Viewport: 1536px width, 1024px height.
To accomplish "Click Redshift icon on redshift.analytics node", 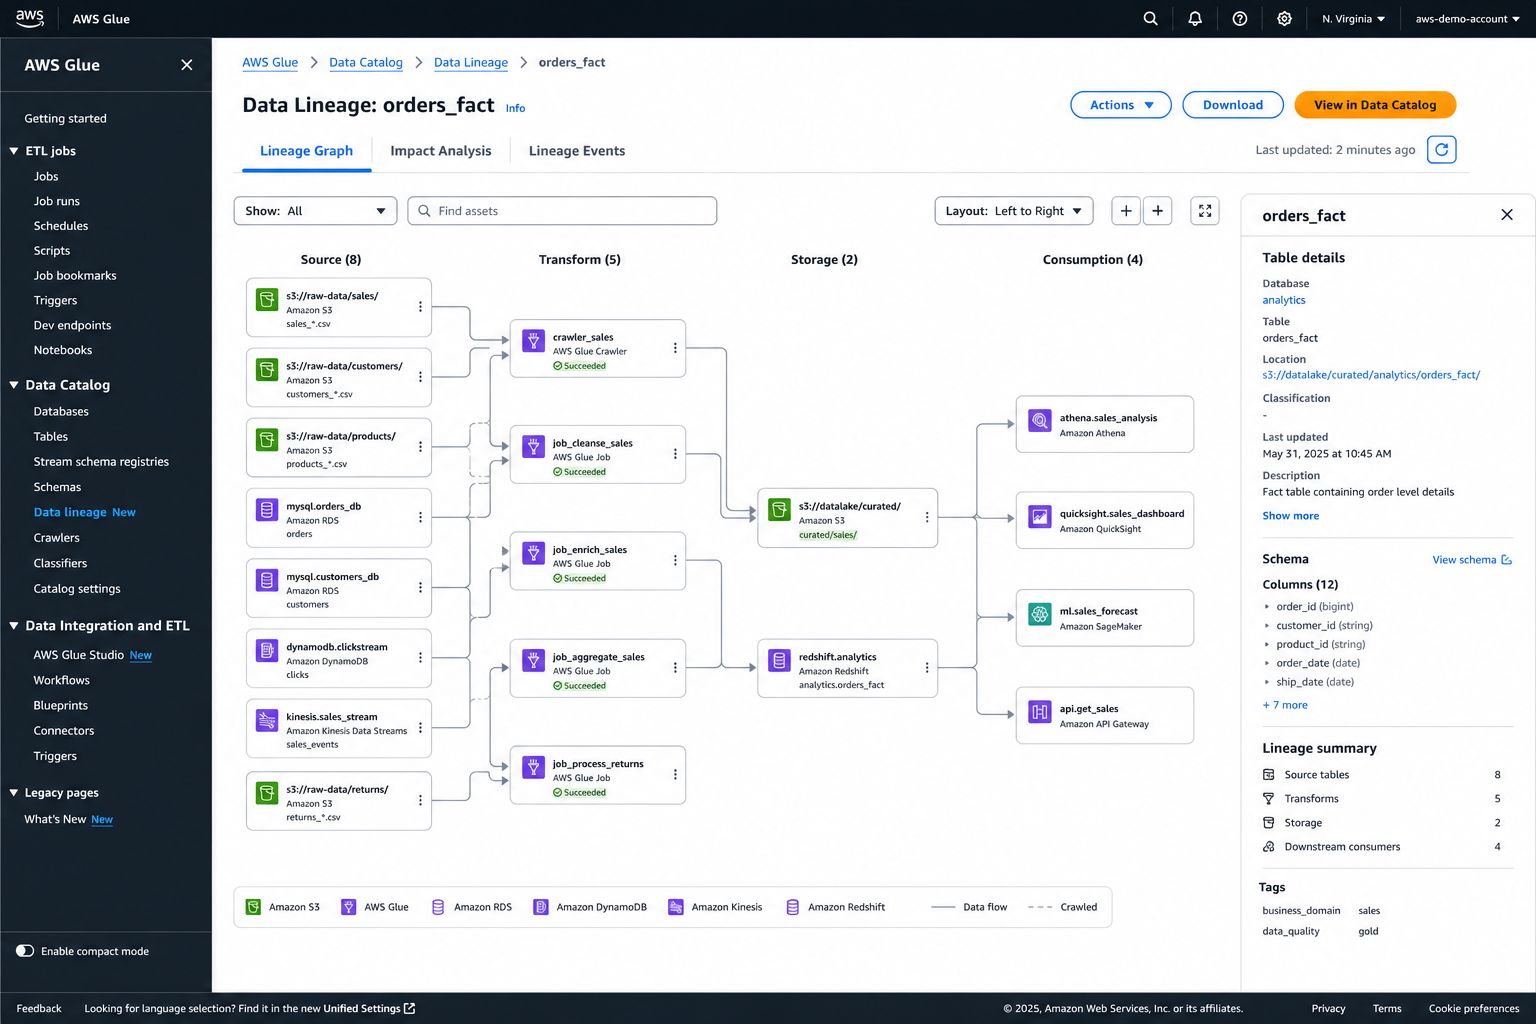I will 779,660.
